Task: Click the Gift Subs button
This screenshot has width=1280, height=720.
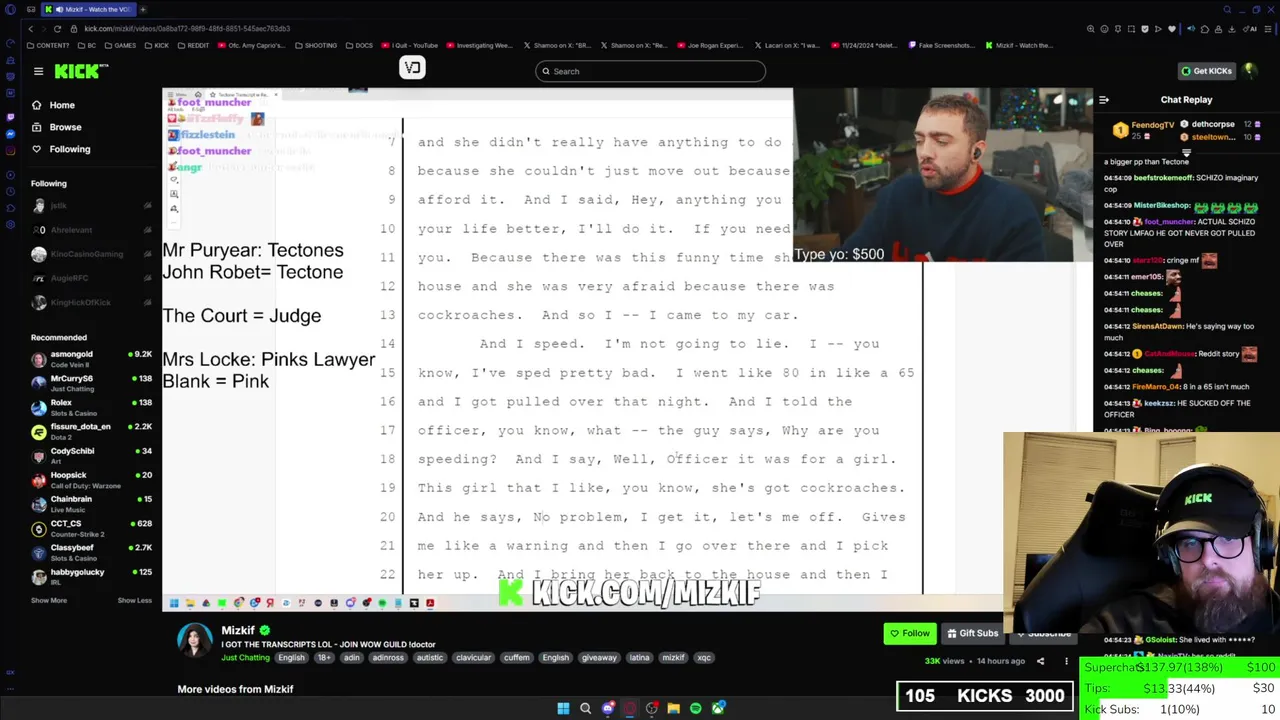Action: coord(971,633)
